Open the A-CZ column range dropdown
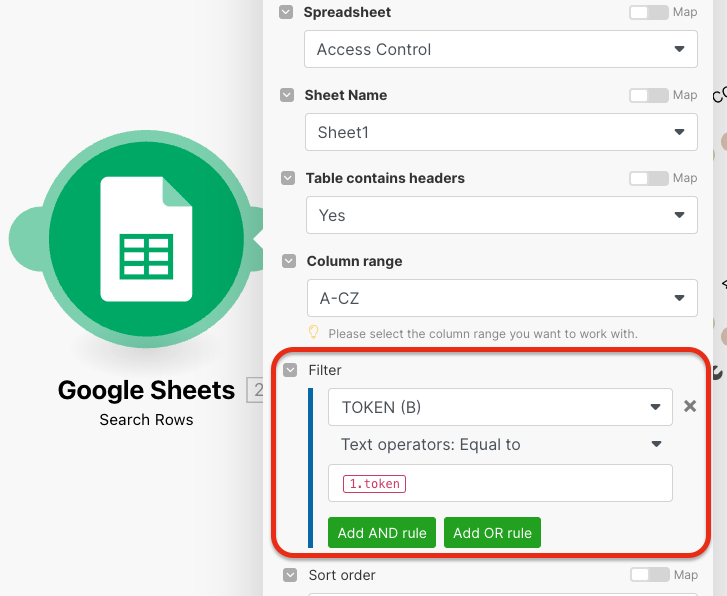727x596 pixels. pos(502,298)
